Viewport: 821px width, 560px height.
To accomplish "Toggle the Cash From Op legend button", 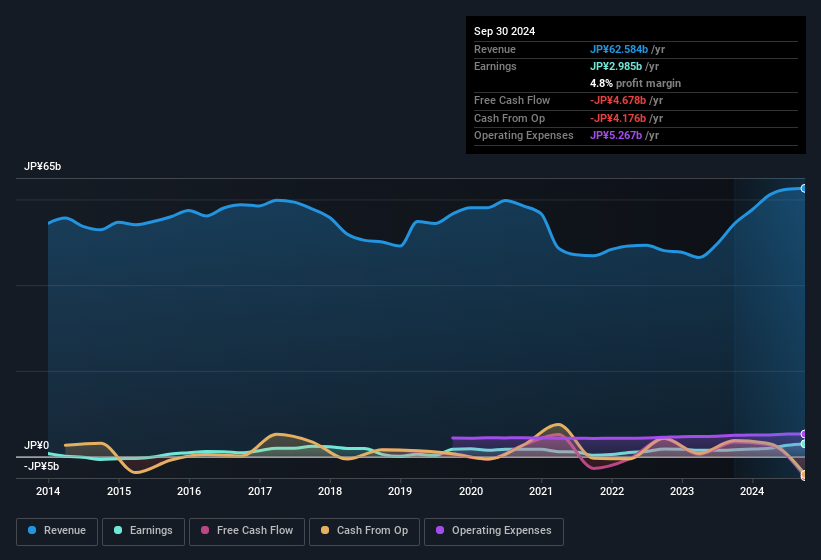I will [x=364, y=531].
